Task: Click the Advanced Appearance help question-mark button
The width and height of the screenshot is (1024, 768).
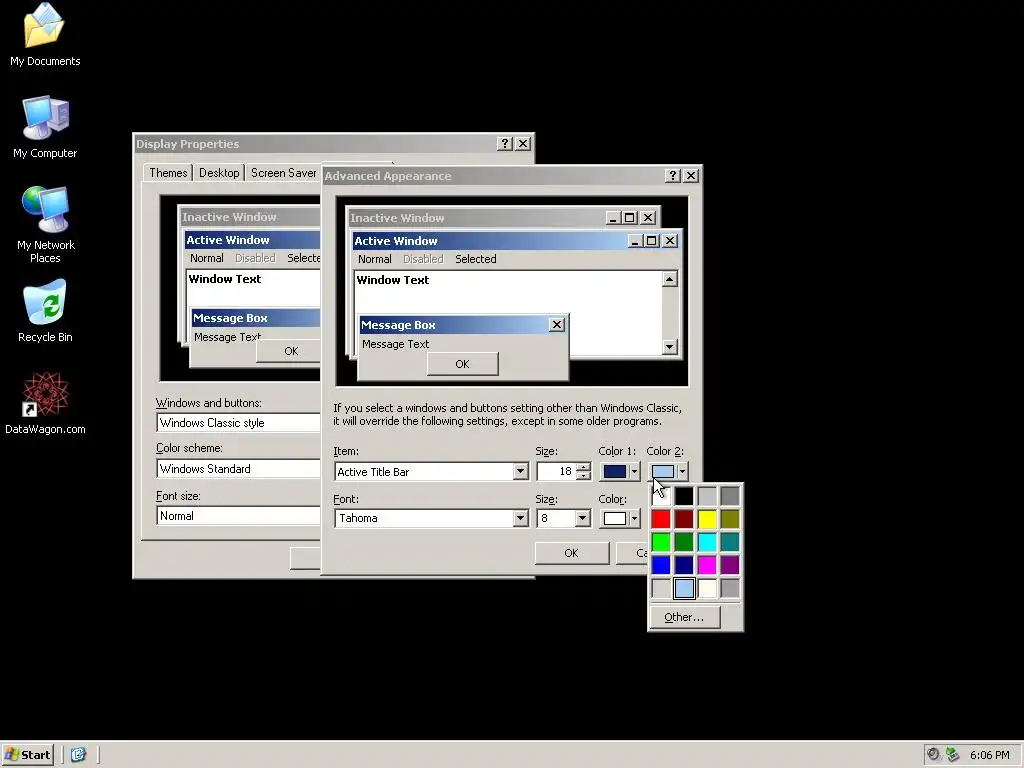Action: [x=672, y=176]
